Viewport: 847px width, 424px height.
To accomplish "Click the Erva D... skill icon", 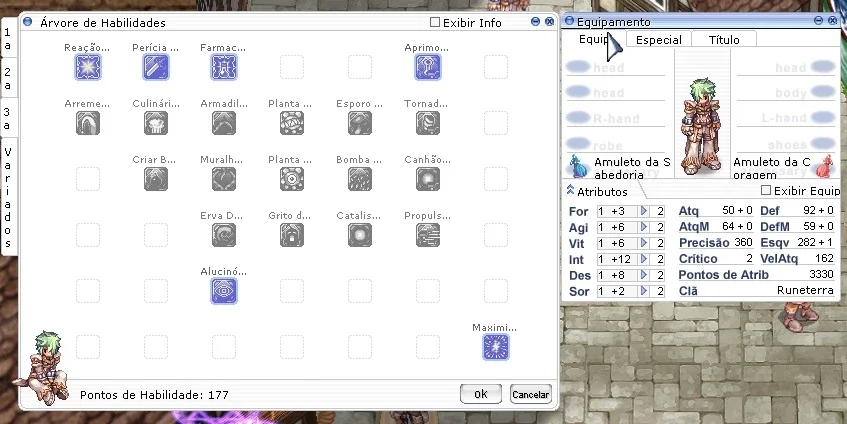I will point(224,235).
